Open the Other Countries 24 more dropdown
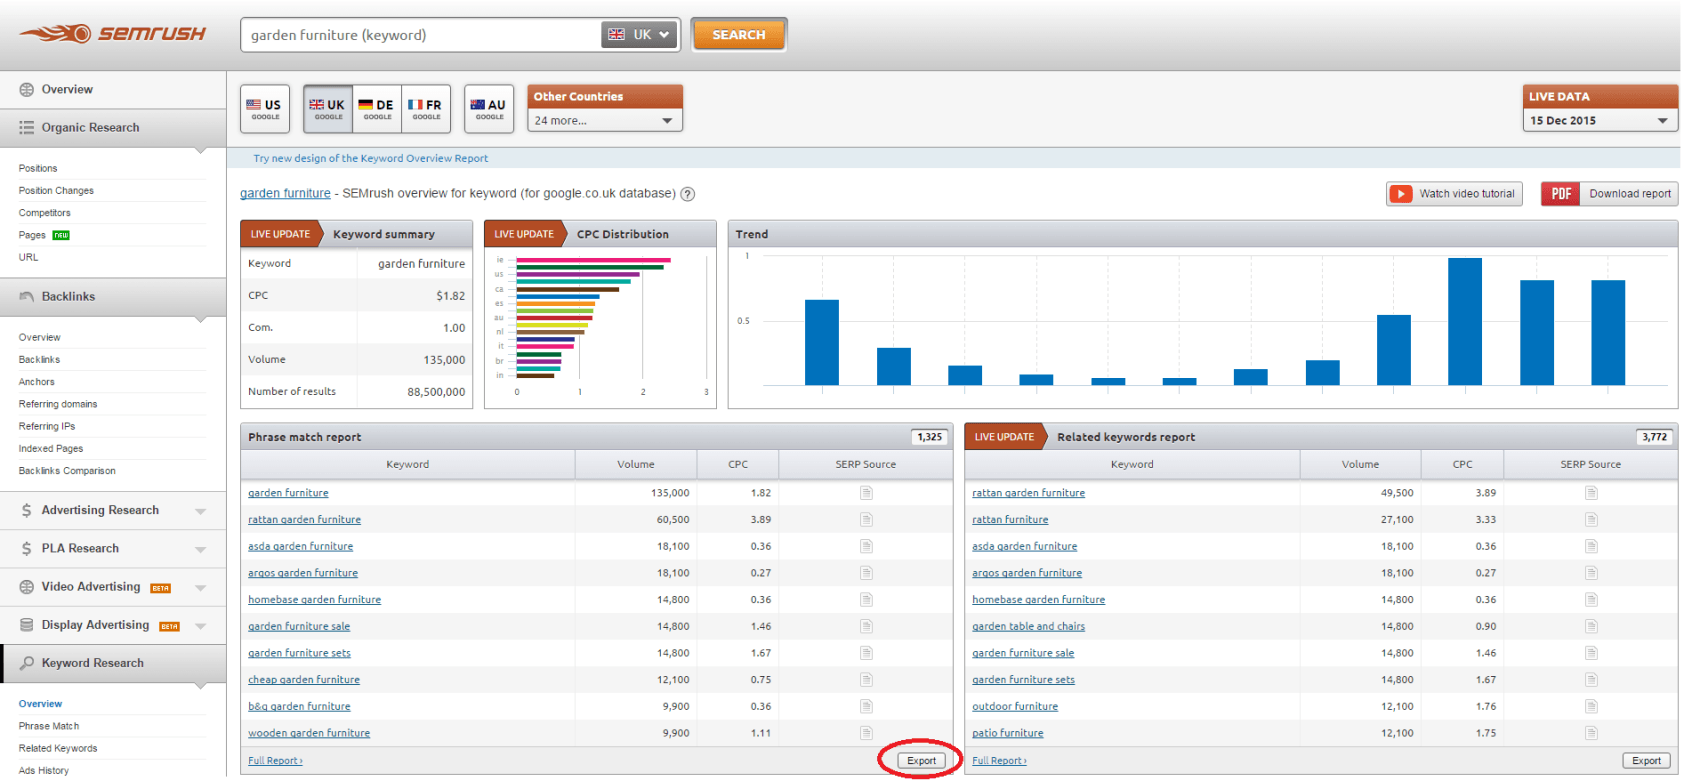This screenshot has height=781, width=1692. 604,120
